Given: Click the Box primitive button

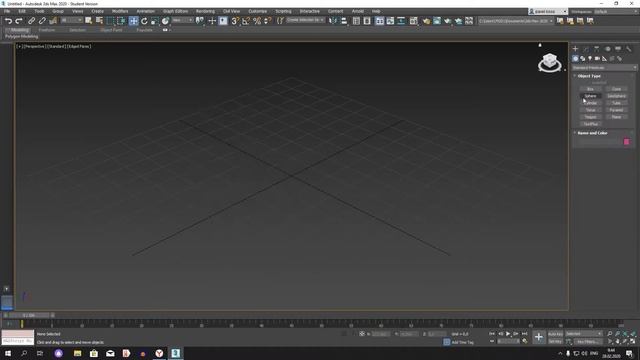Looking at the screenshot, I should (590, 89).
